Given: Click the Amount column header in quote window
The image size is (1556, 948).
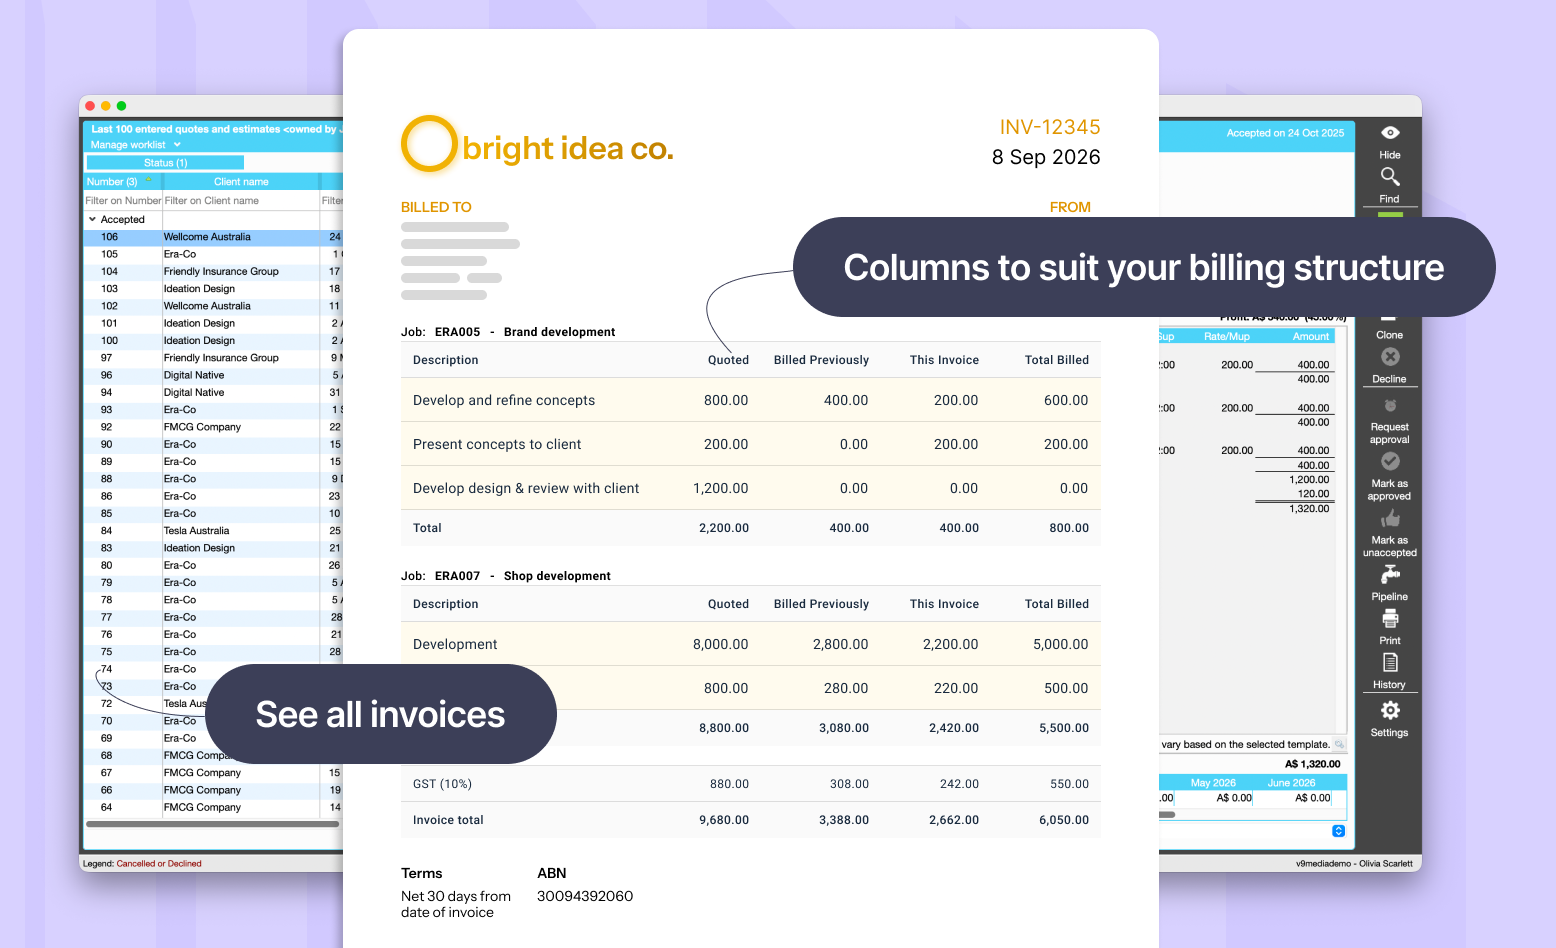Looking at the screenshot, I should pyautogui.click(x=1311, y=337).
